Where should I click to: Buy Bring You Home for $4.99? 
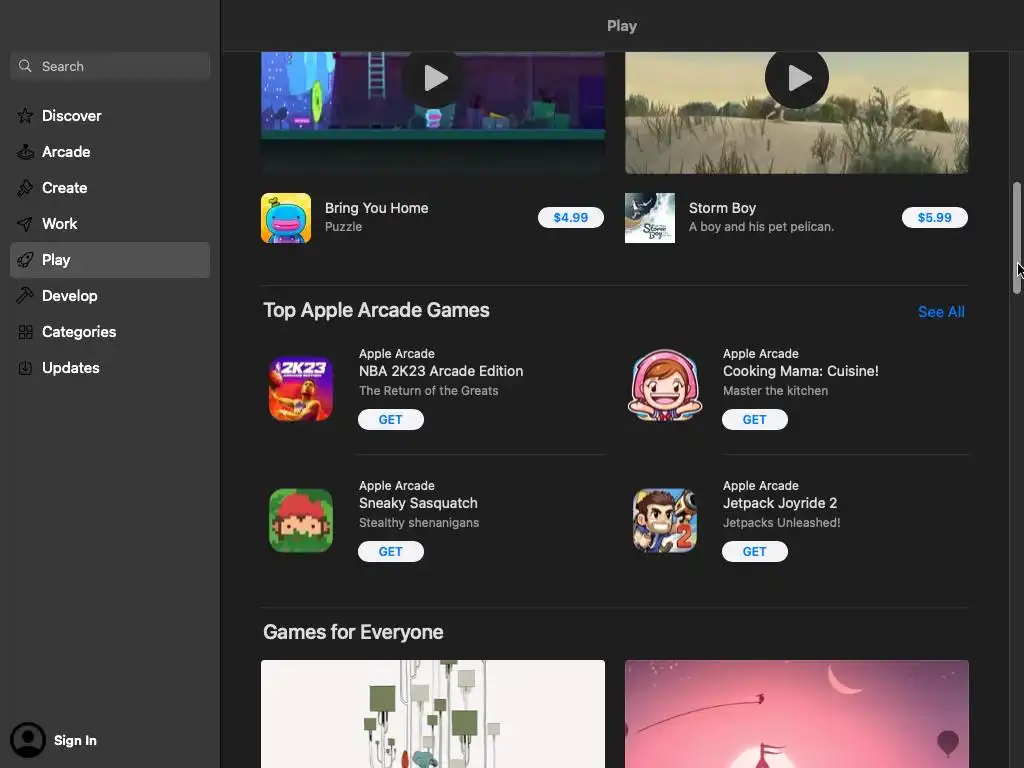tap(571, 217)
